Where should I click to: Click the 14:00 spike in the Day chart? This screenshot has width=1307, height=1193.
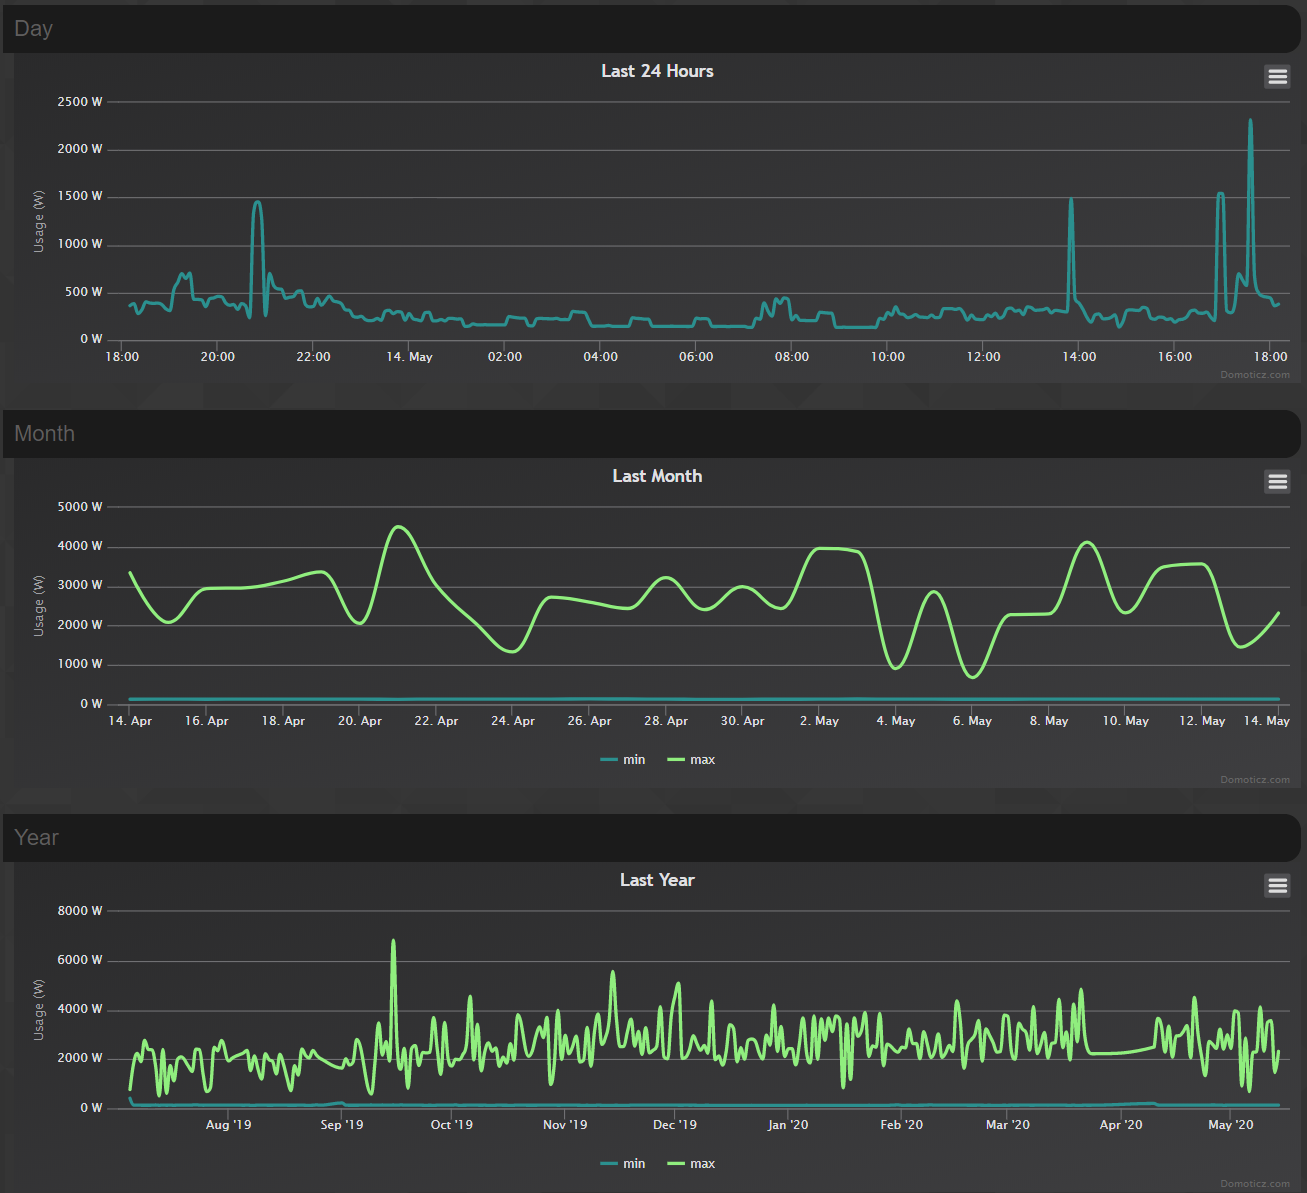click(x=1071, y=199)
